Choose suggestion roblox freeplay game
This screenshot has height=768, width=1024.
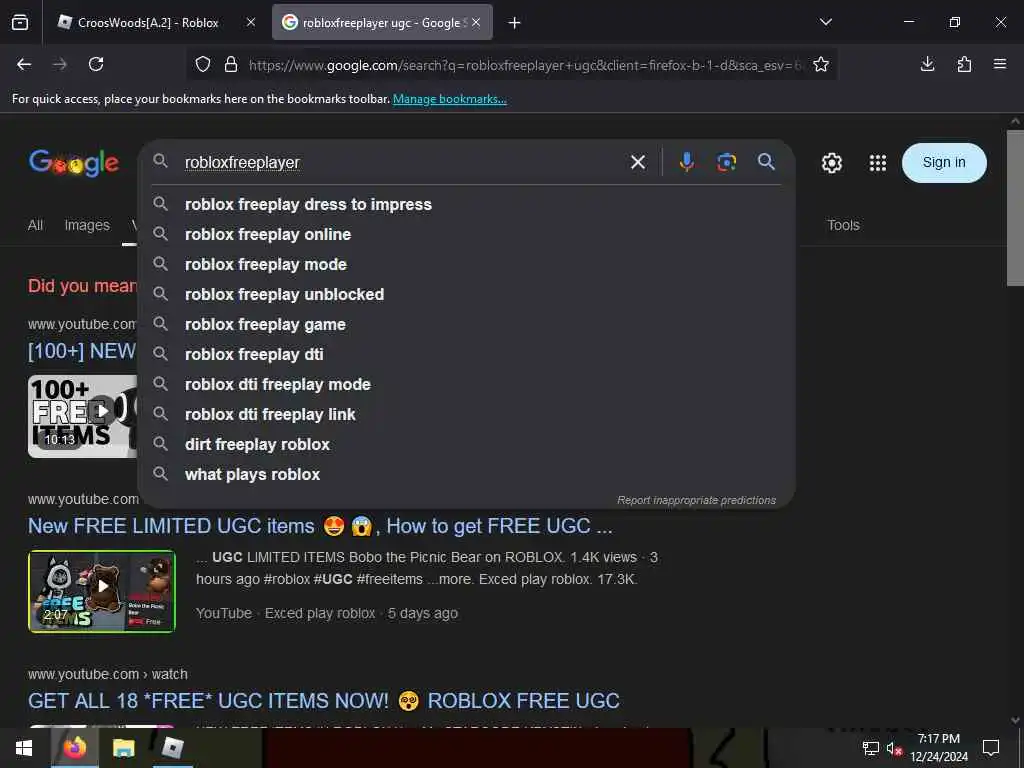coord(466,325)
